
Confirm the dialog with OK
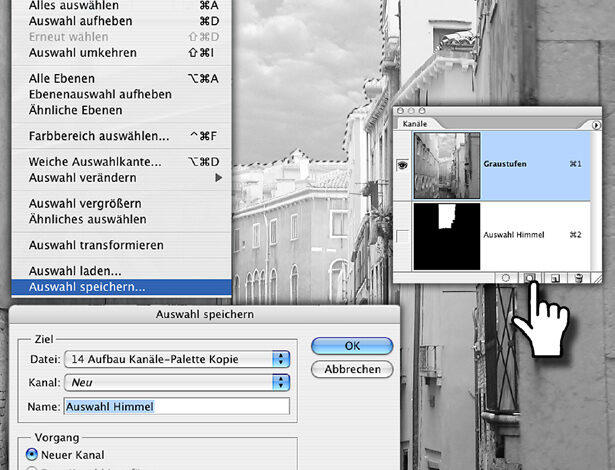352,346
